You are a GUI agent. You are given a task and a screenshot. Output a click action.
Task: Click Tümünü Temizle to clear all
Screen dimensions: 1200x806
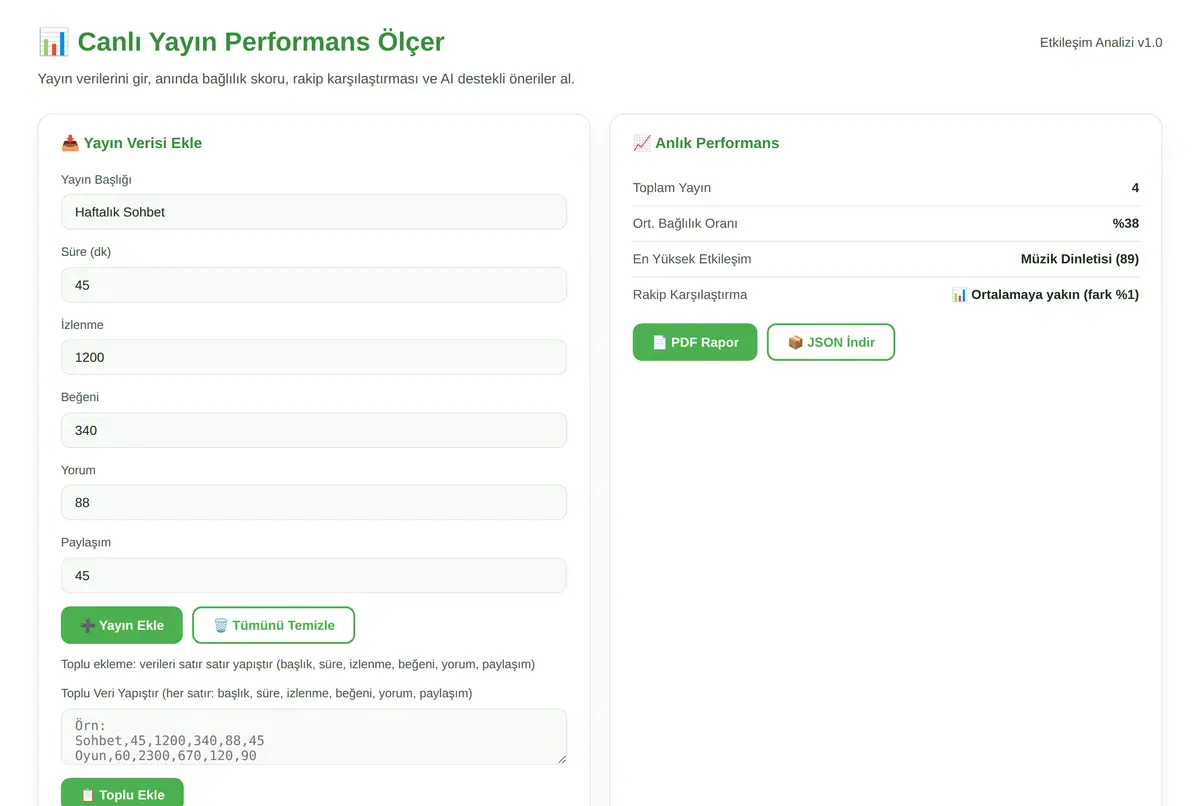coord(274,625)
